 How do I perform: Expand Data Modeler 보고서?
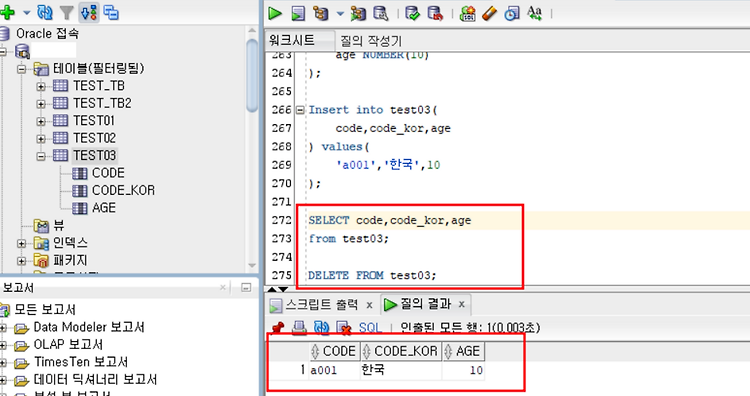[3, 328]
